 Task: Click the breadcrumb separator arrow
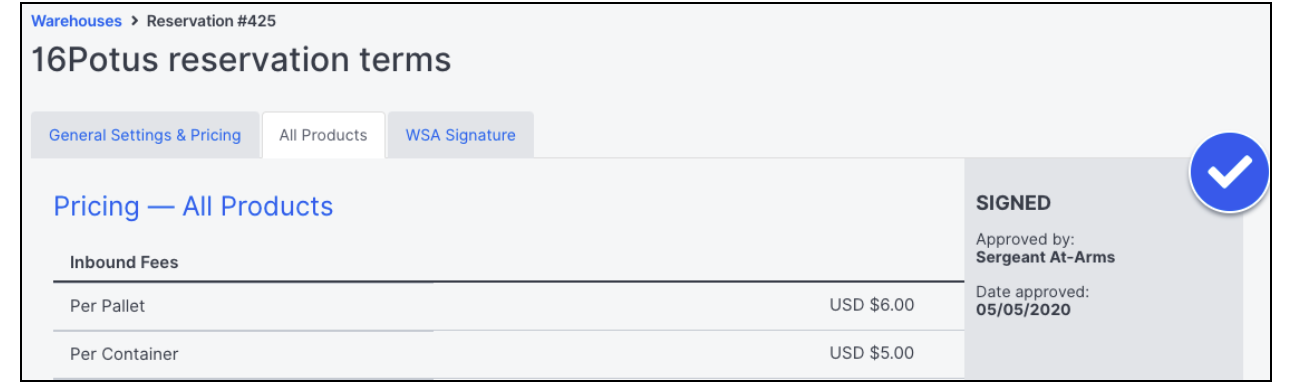pyautogui.click(x=134, y=20)
